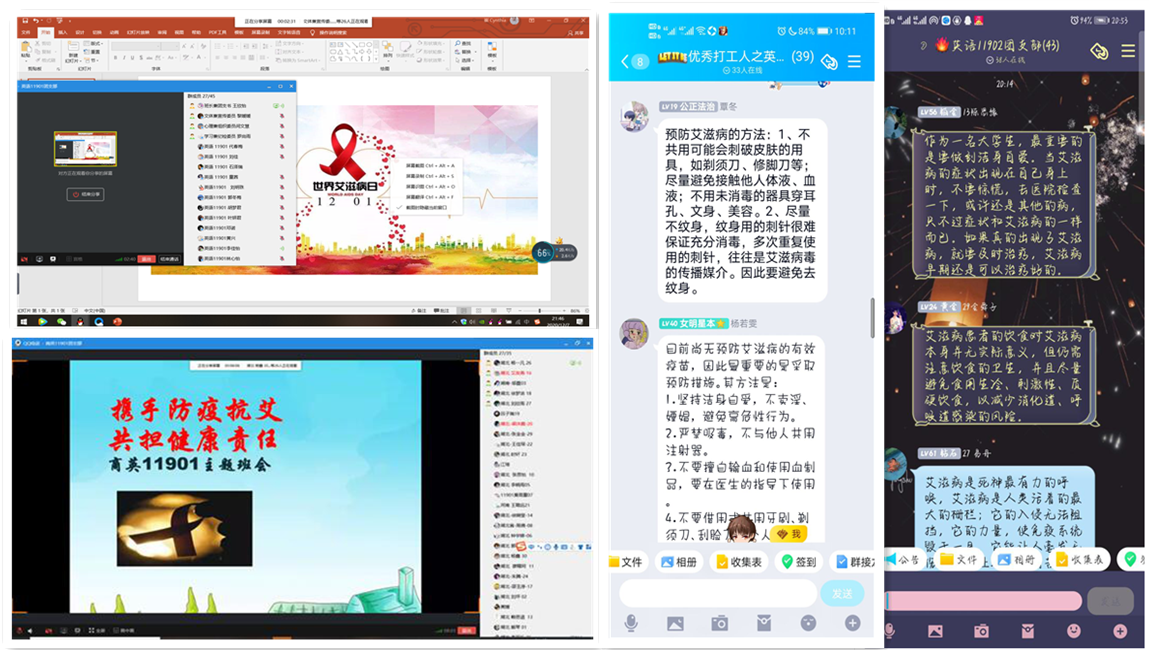Open the menu icon in the 优秀打工人 chat header
The image size is (1150, 650).
coord(854,61)
